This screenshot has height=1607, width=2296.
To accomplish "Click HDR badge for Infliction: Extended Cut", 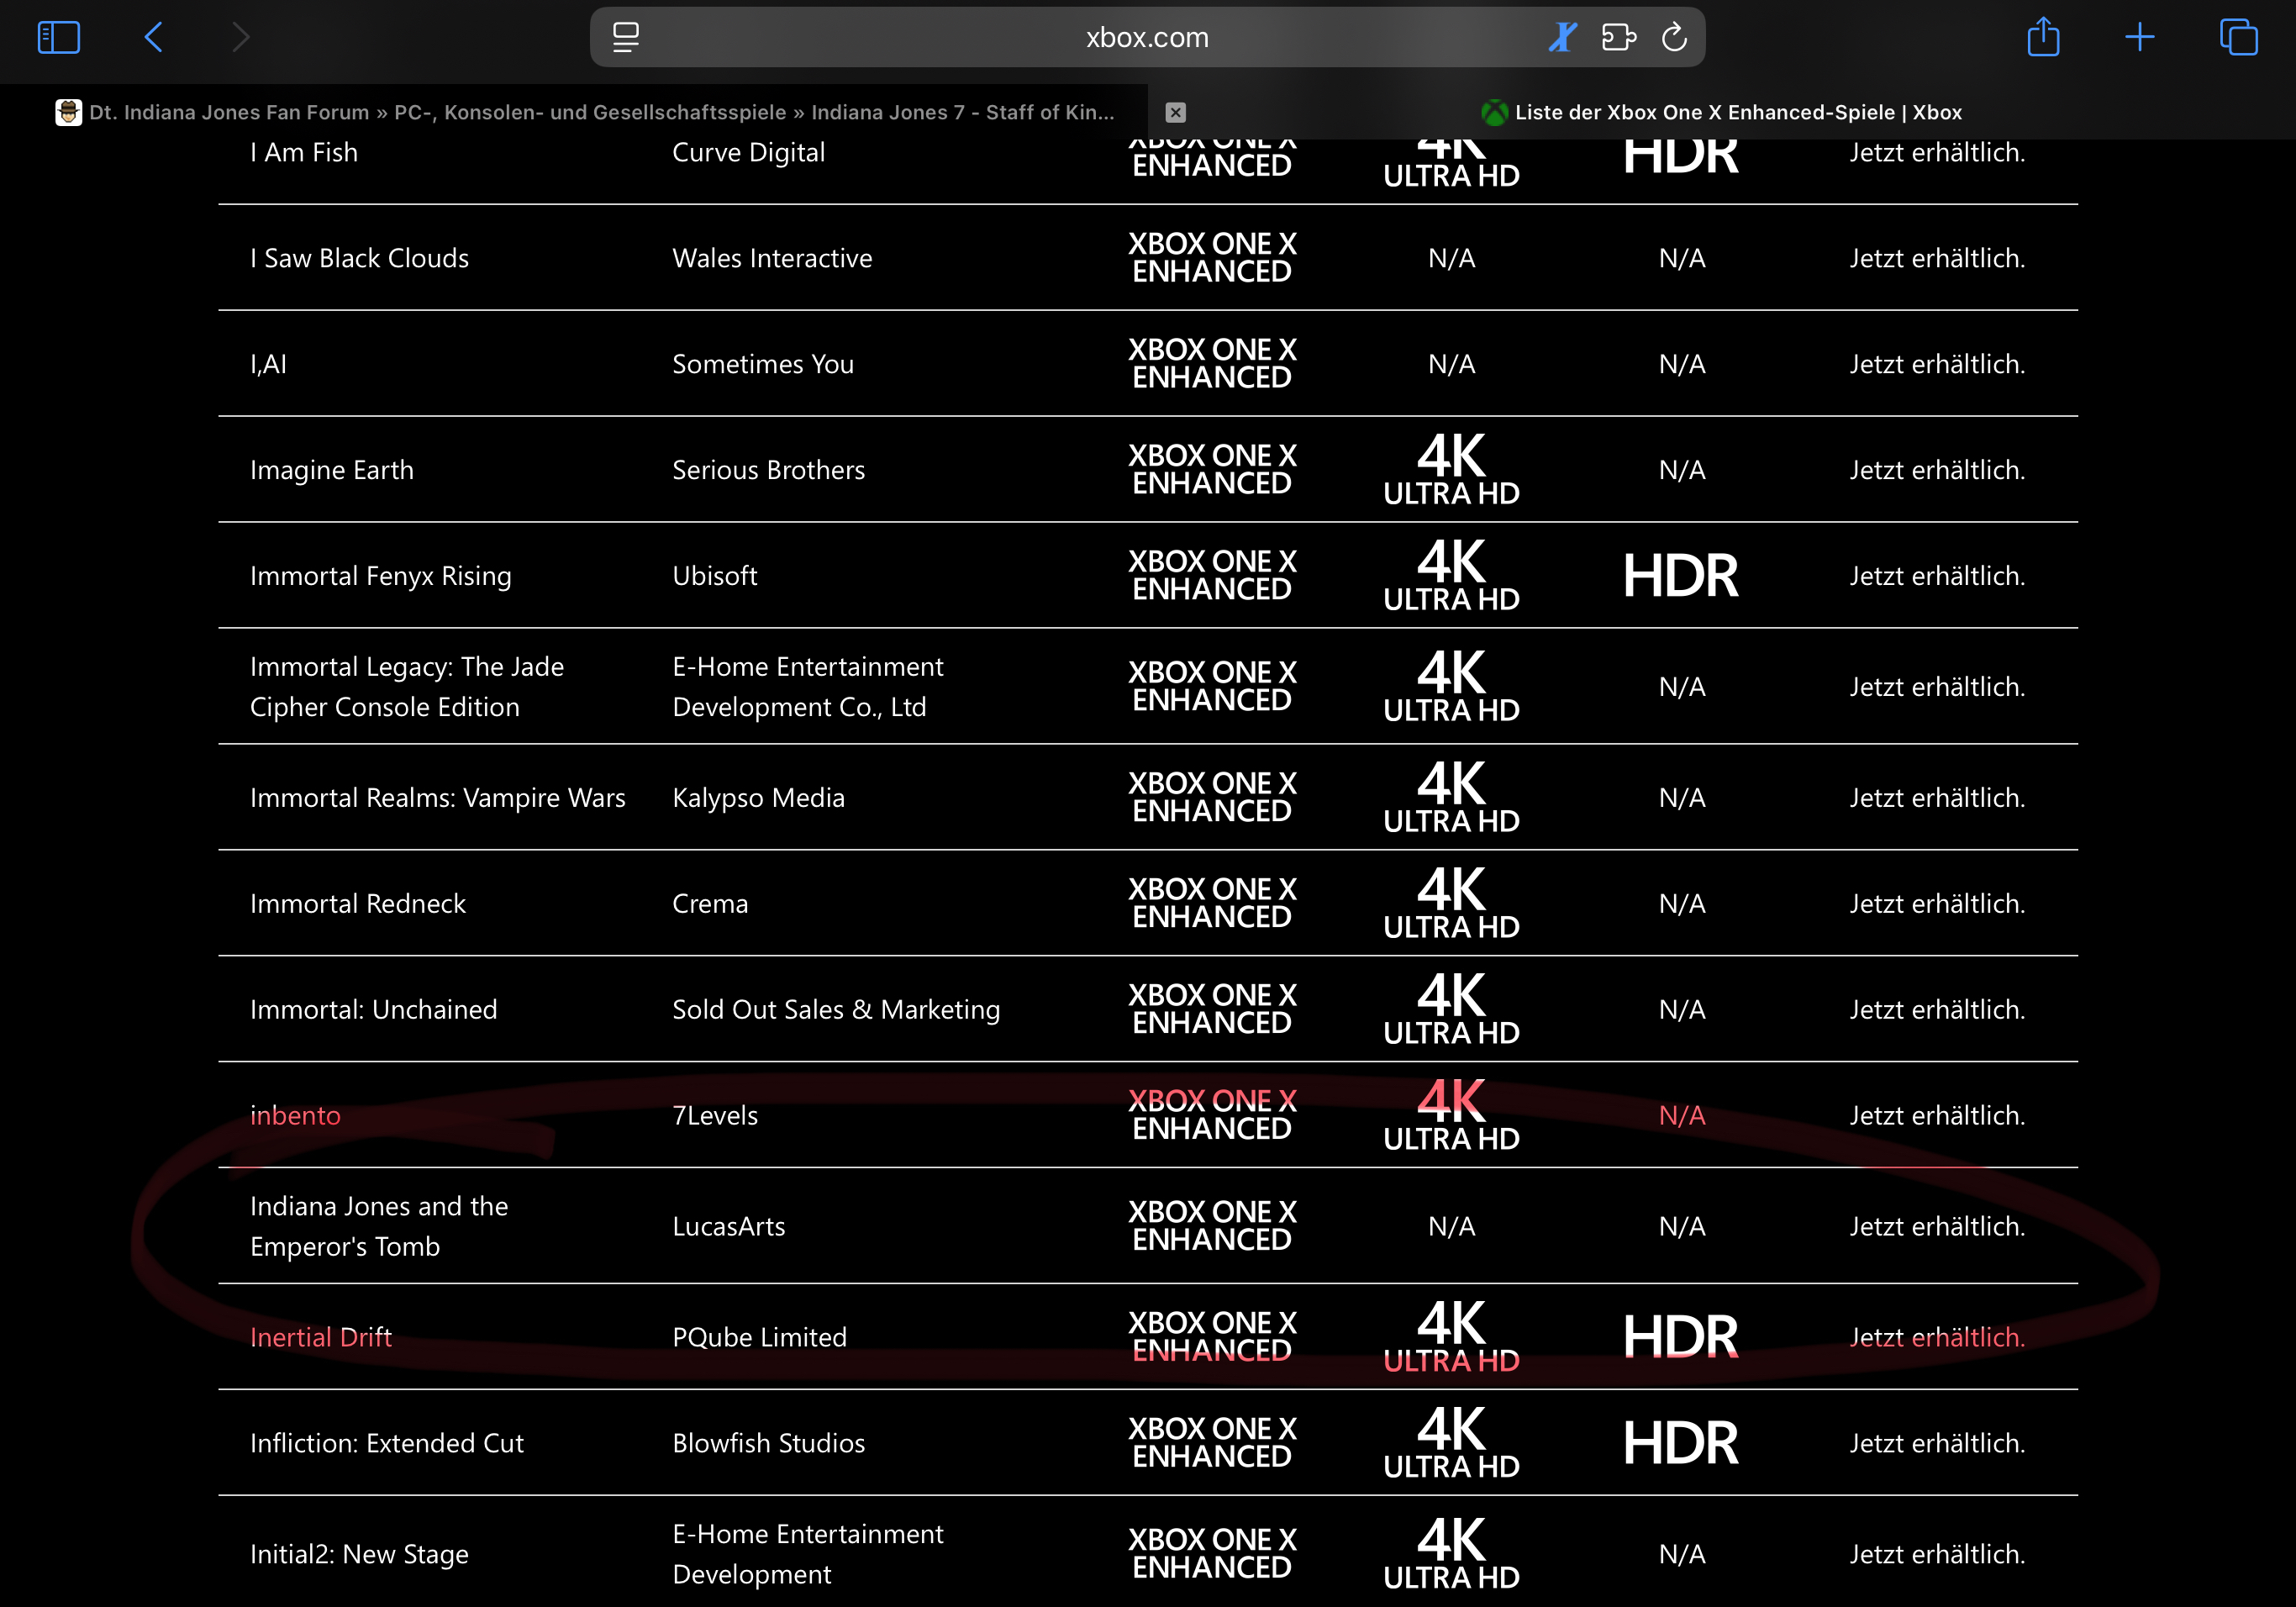I will tap(1680, 1443).
